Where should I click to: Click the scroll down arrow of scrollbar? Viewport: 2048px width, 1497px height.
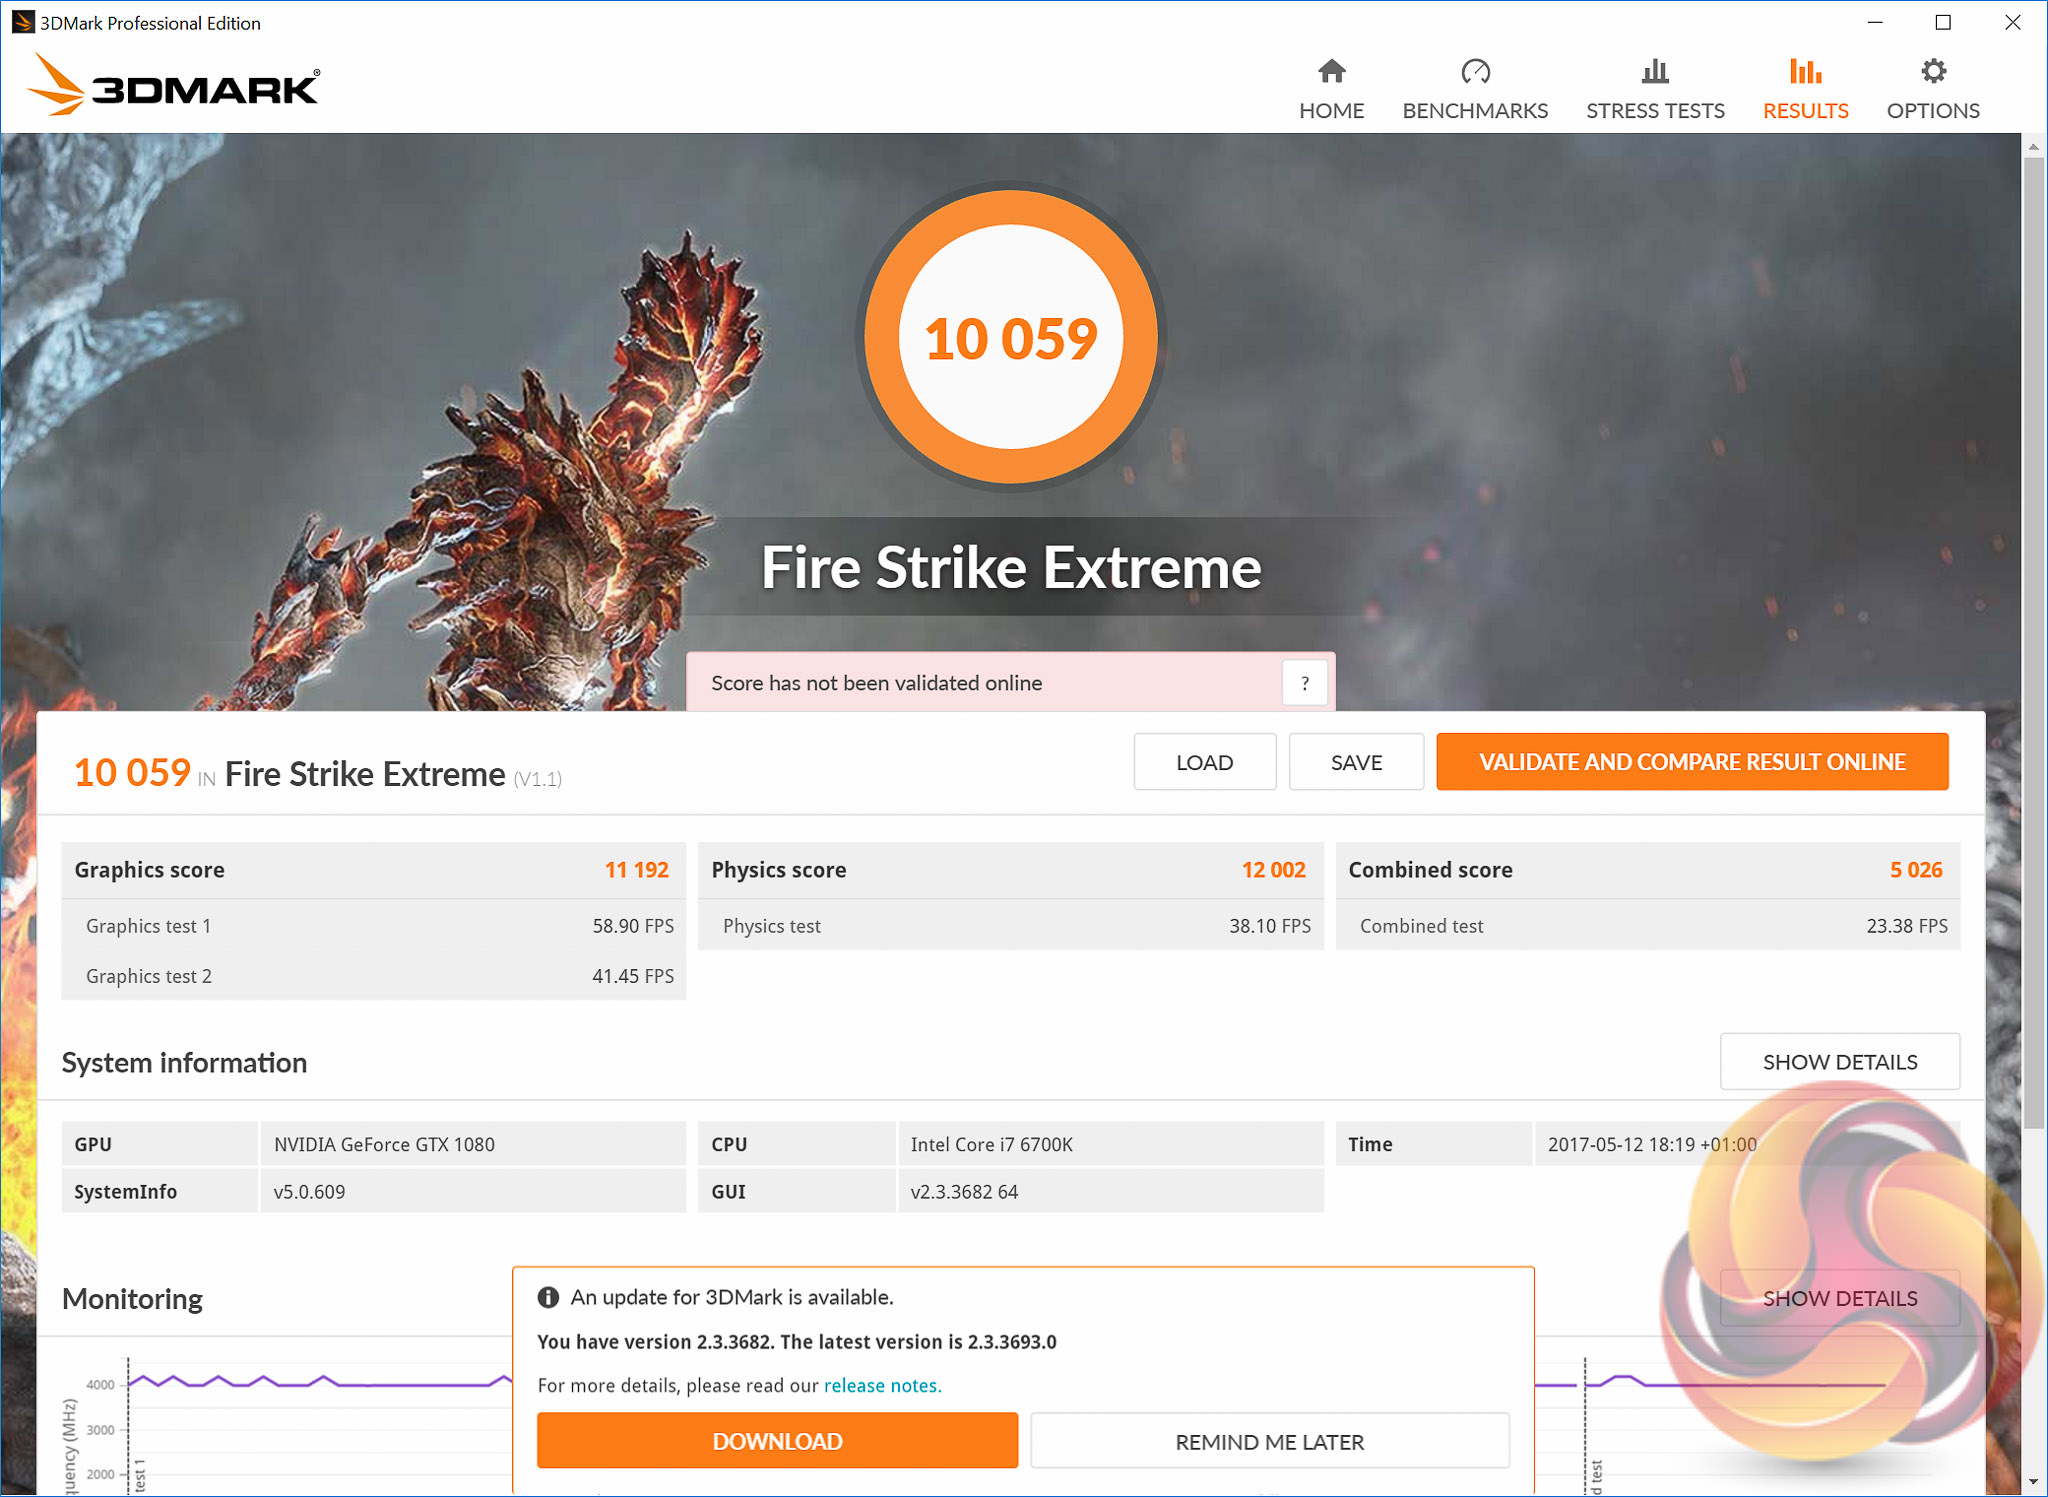(2033, 1482)
